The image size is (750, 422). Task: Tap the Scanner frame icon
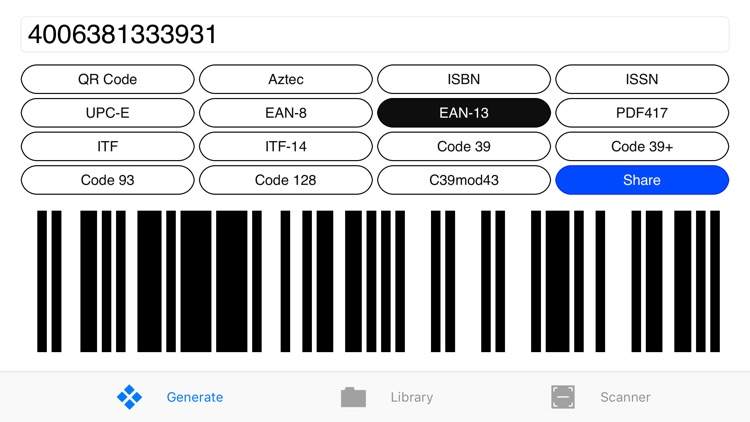coord(563,397)
